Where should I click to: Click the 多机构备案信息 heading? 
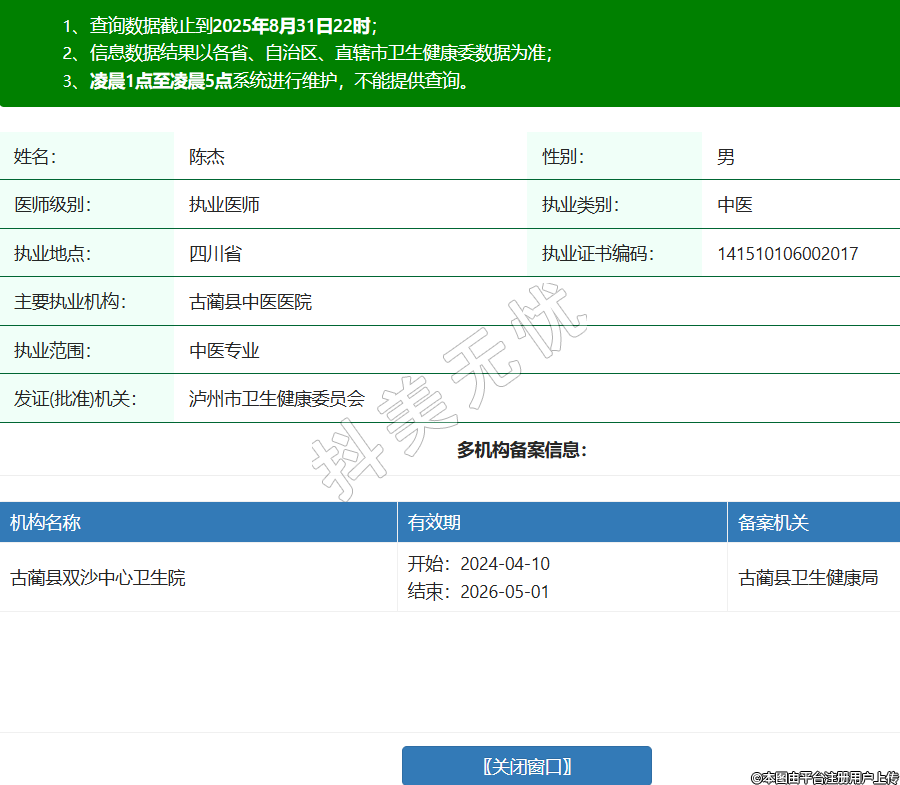click(522, 450)
